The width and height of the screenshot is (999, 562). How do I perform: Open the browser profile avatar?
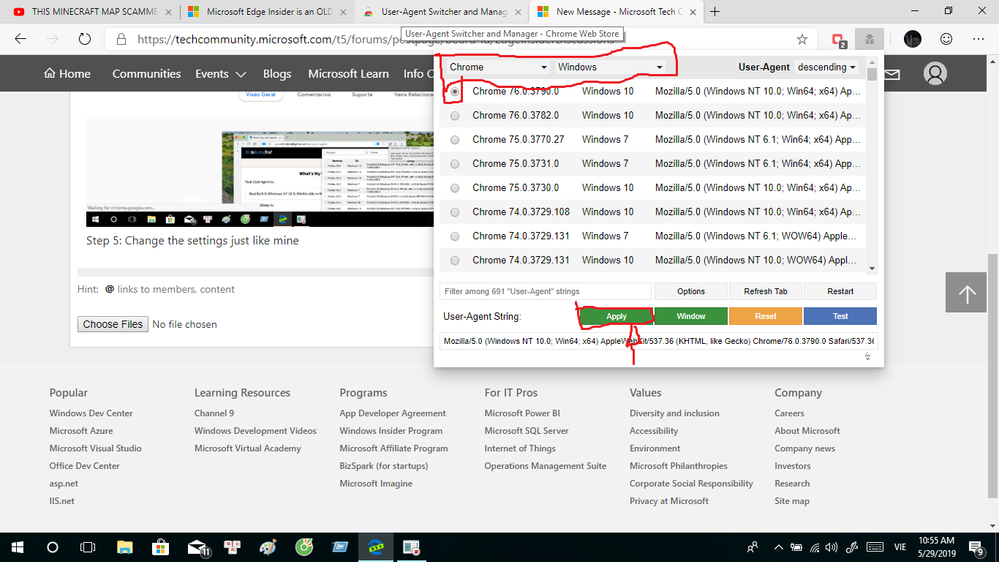912,39
